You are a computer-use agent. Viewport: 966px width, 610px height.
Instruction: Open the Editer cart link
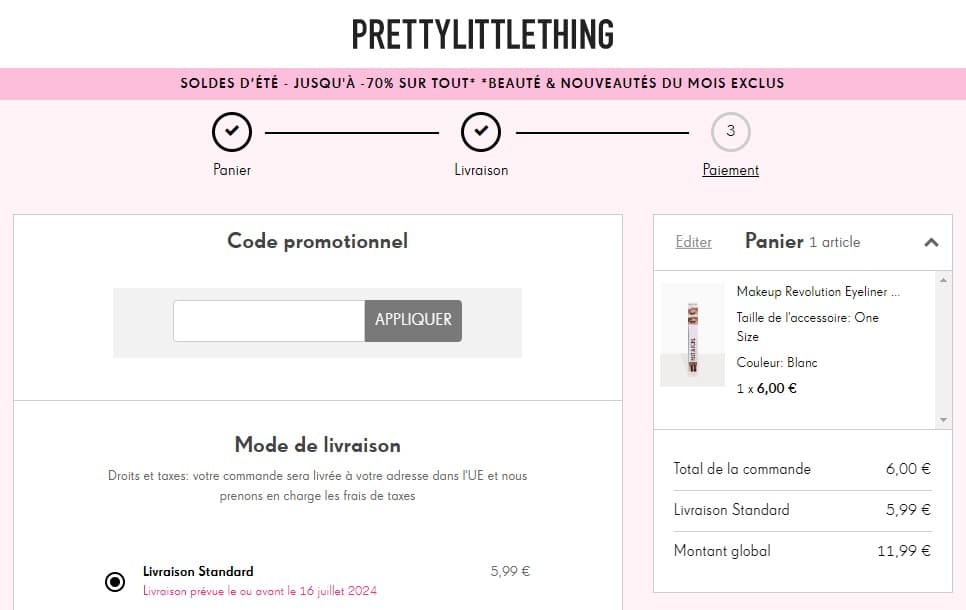point(694,242)
